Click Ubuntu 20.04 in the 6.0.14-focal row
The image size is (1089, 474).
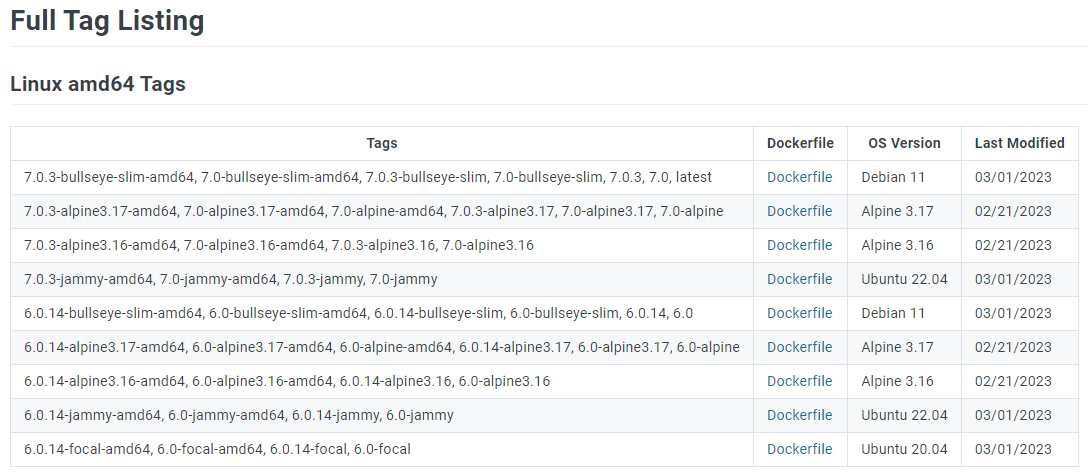[x=904, y=449]
